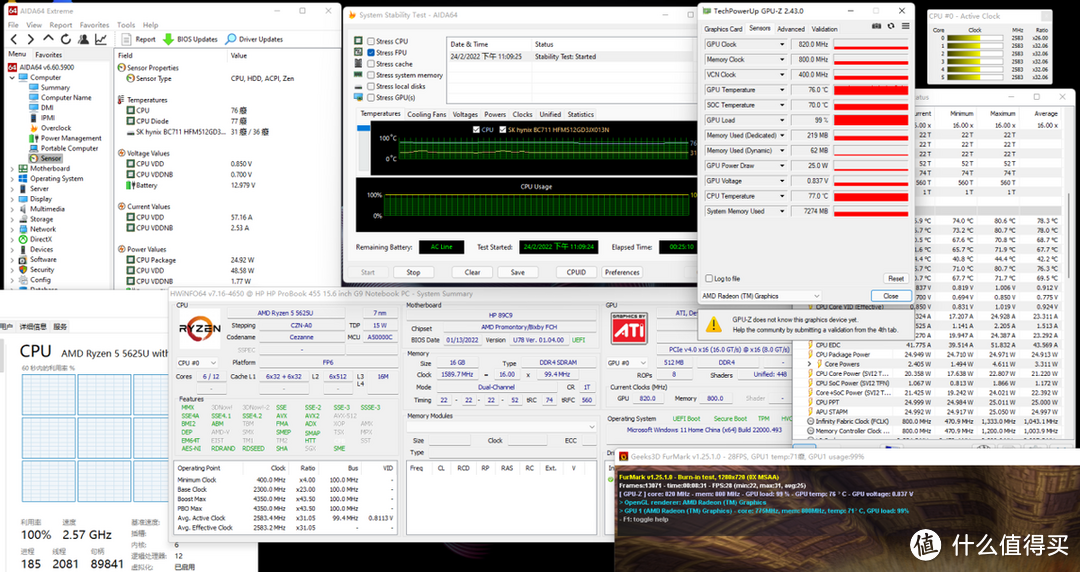This screenshot has width=1080, height=572.
Task: Click the Refresh icon in AIDA64 toolbar
Action: pyautogui.click(x=65, y=39)
